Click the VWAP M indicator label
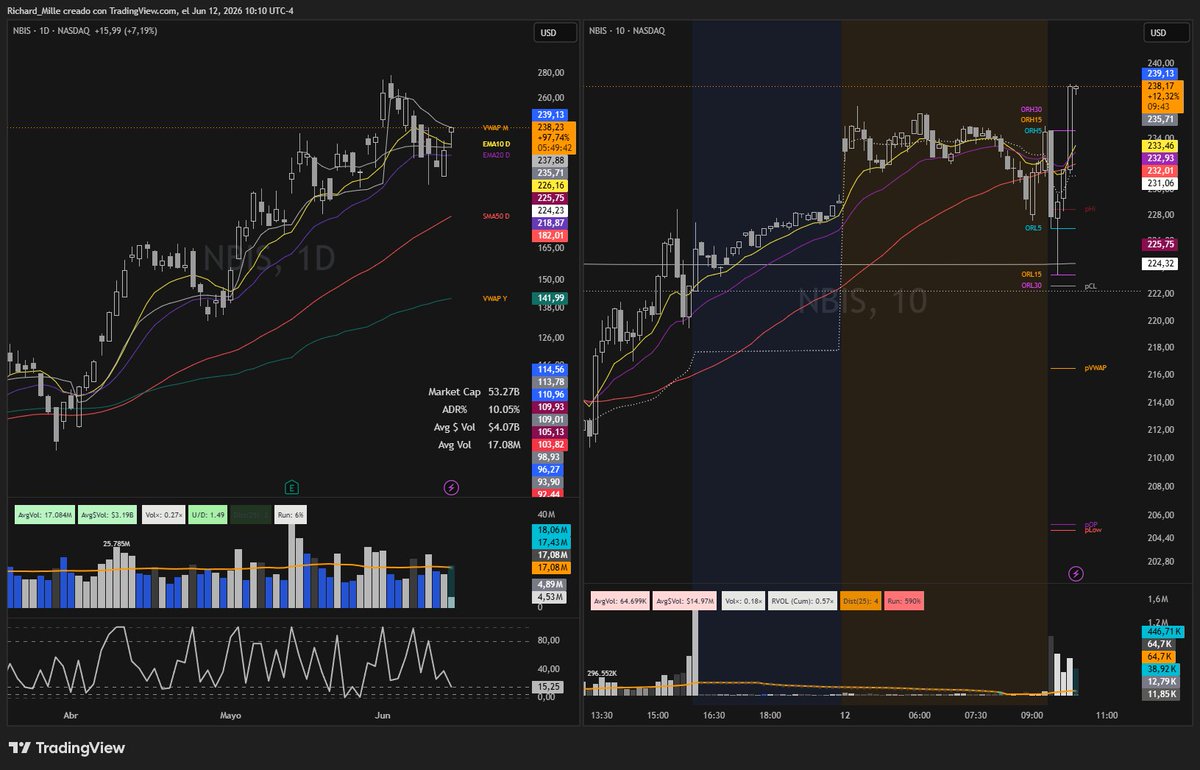The width and height of the screenshot is (1200, 770). pos(496,128)
